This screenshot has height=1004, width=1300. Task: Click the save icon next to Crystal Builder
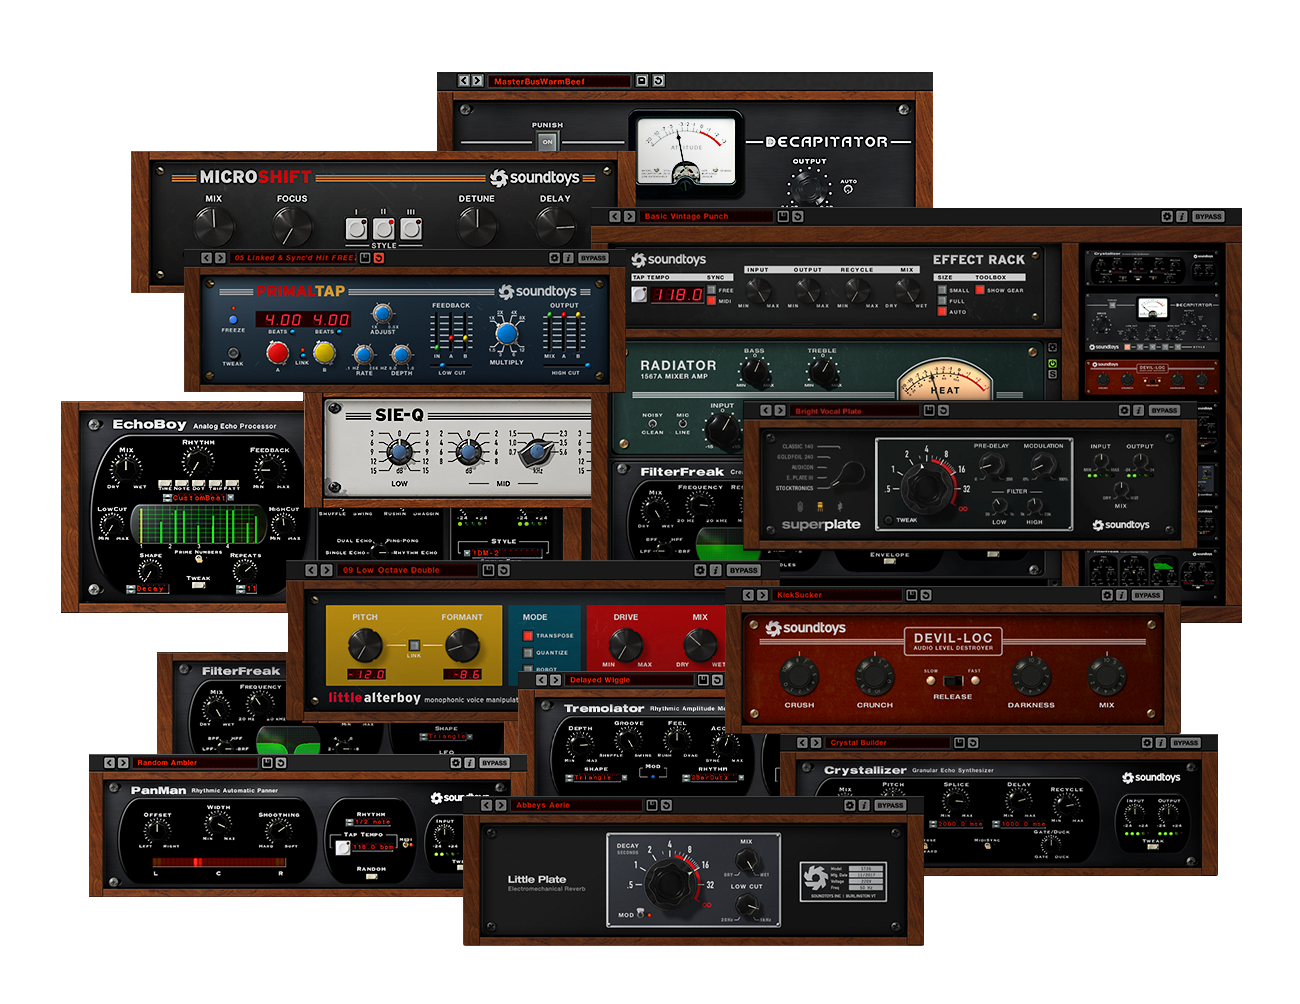[959, 743]
